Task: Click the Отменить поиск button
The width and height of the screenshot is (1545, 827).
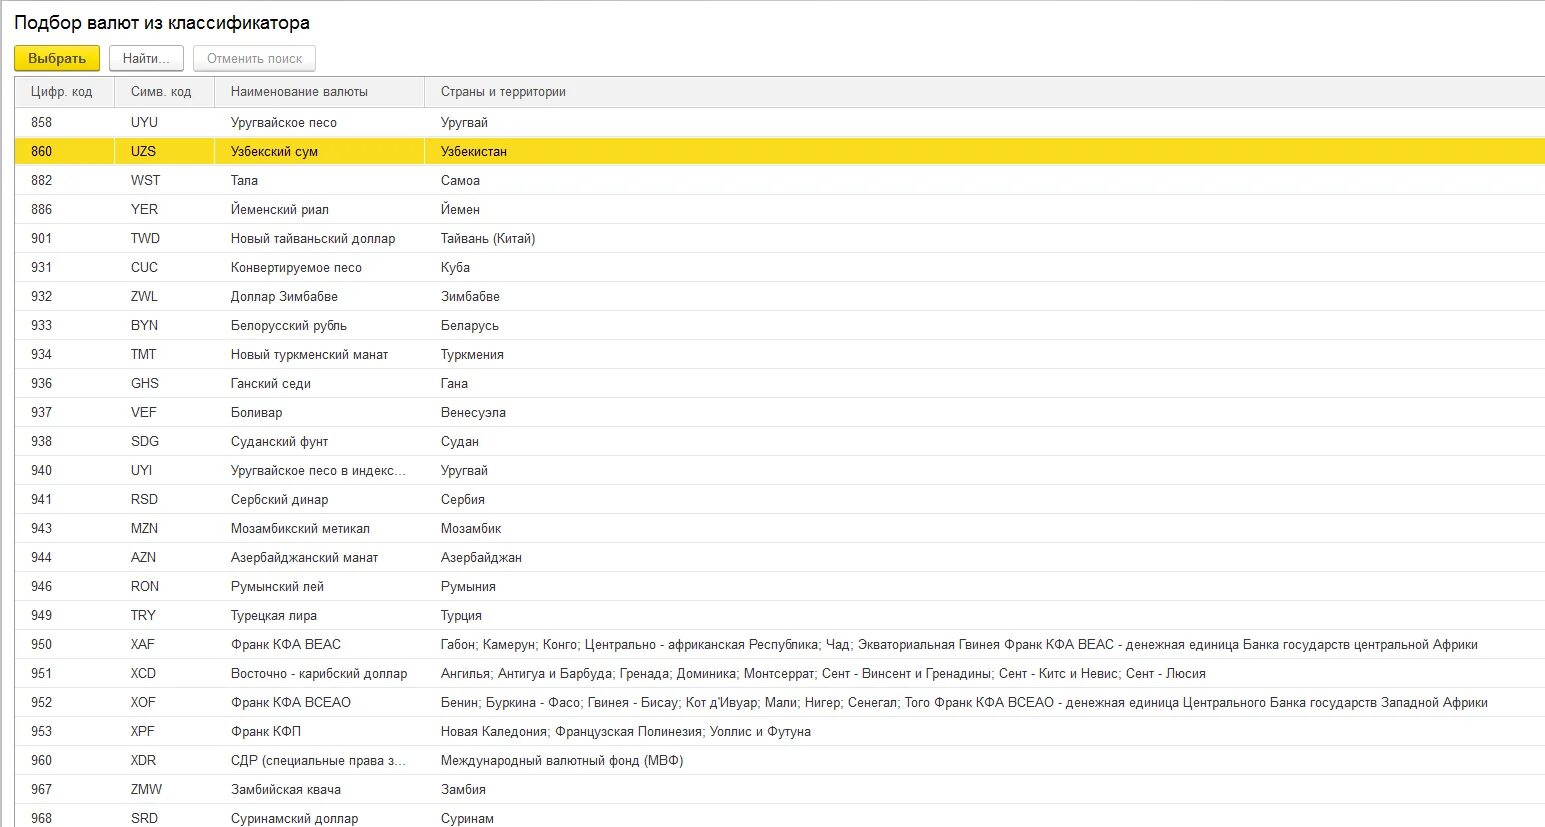Action: [x=254, y=58]
